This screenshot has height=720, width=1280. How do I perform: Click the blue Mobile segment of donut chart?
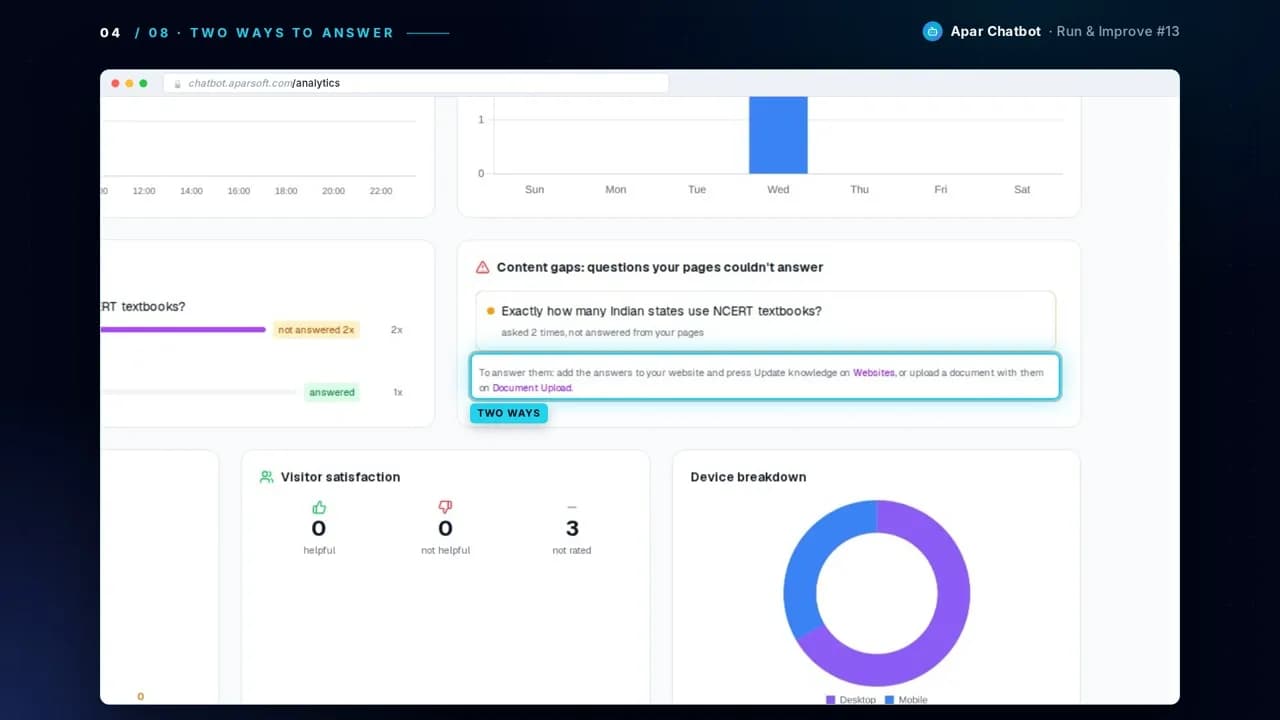coord(815,555)
